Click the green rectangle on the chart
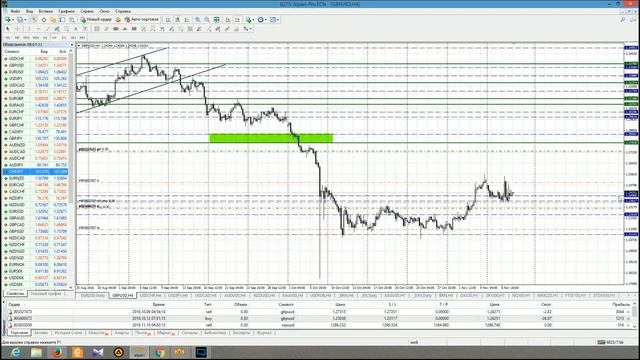 (x=271, y=138)
